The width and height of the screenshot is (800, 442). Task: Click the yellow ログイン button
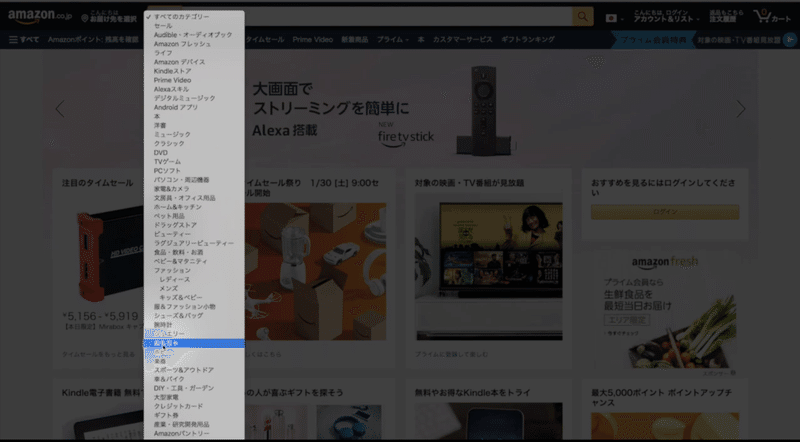(x=665, y=212)
